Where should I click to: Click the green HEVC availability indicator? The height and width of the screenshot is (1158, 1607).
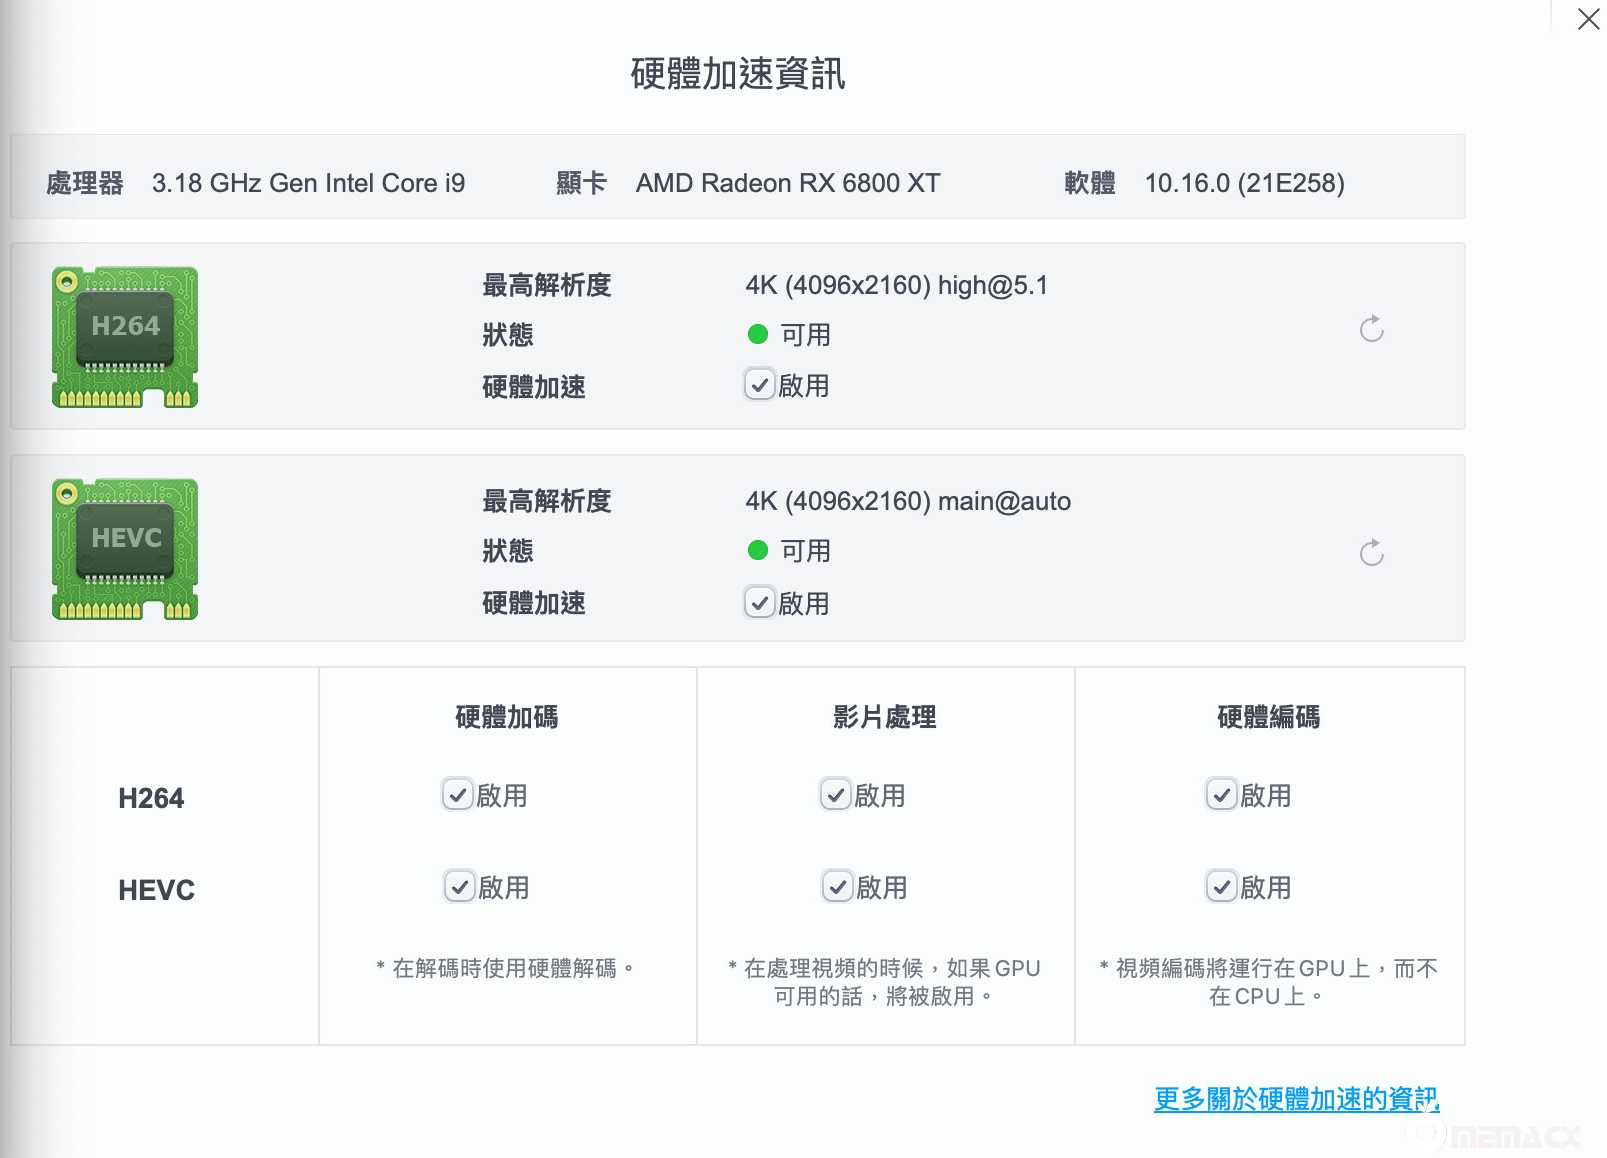coord(758,550)
